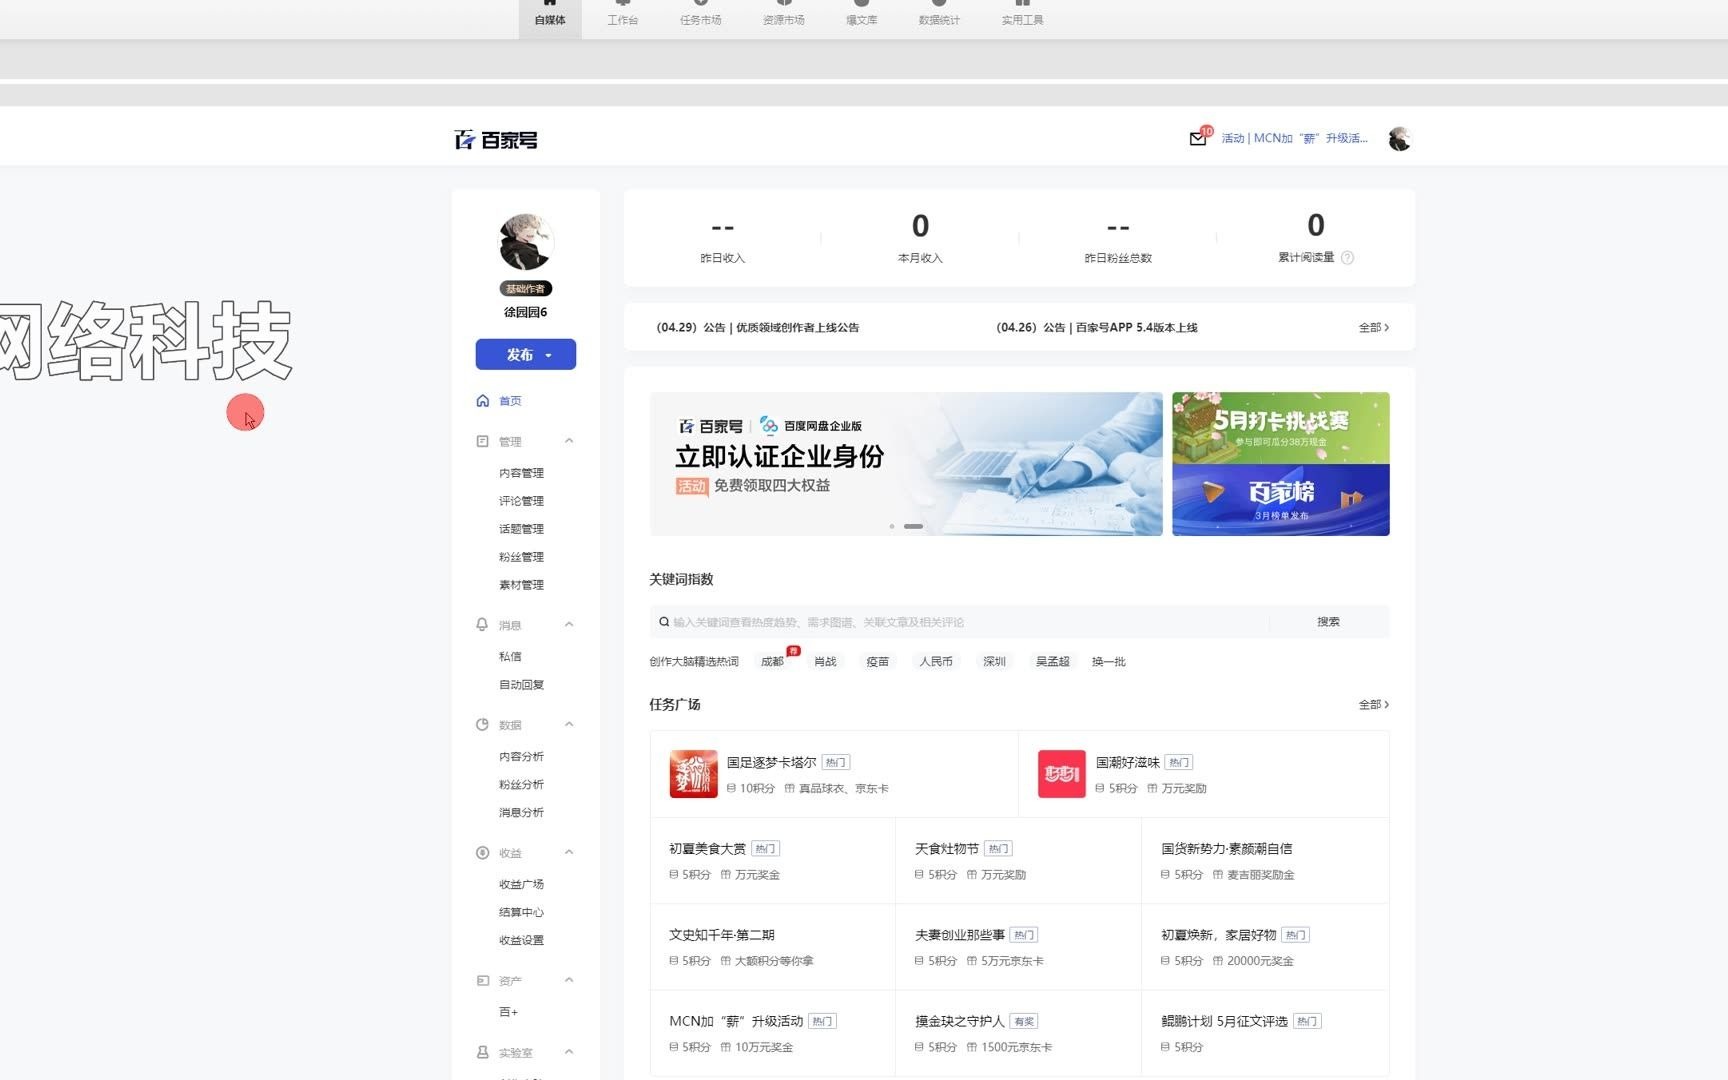1728x1080 pixels.
Task: View all announcements via 全部 link
Action: pos(1373,328)
